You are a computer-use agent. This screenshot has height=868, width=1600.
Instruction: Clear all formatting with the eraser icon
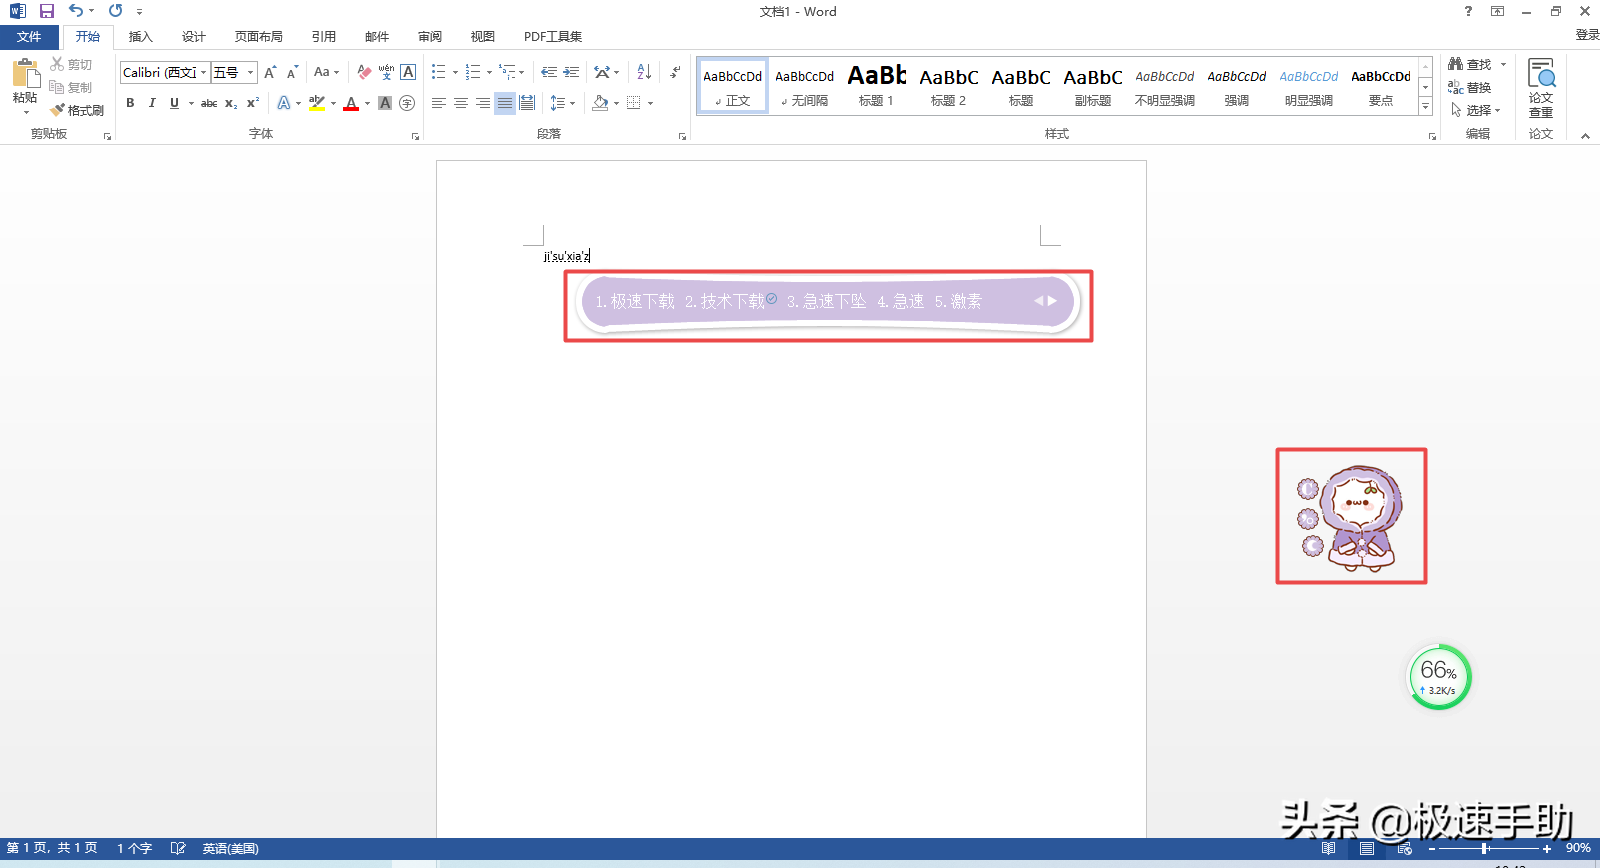coord(364,72)
